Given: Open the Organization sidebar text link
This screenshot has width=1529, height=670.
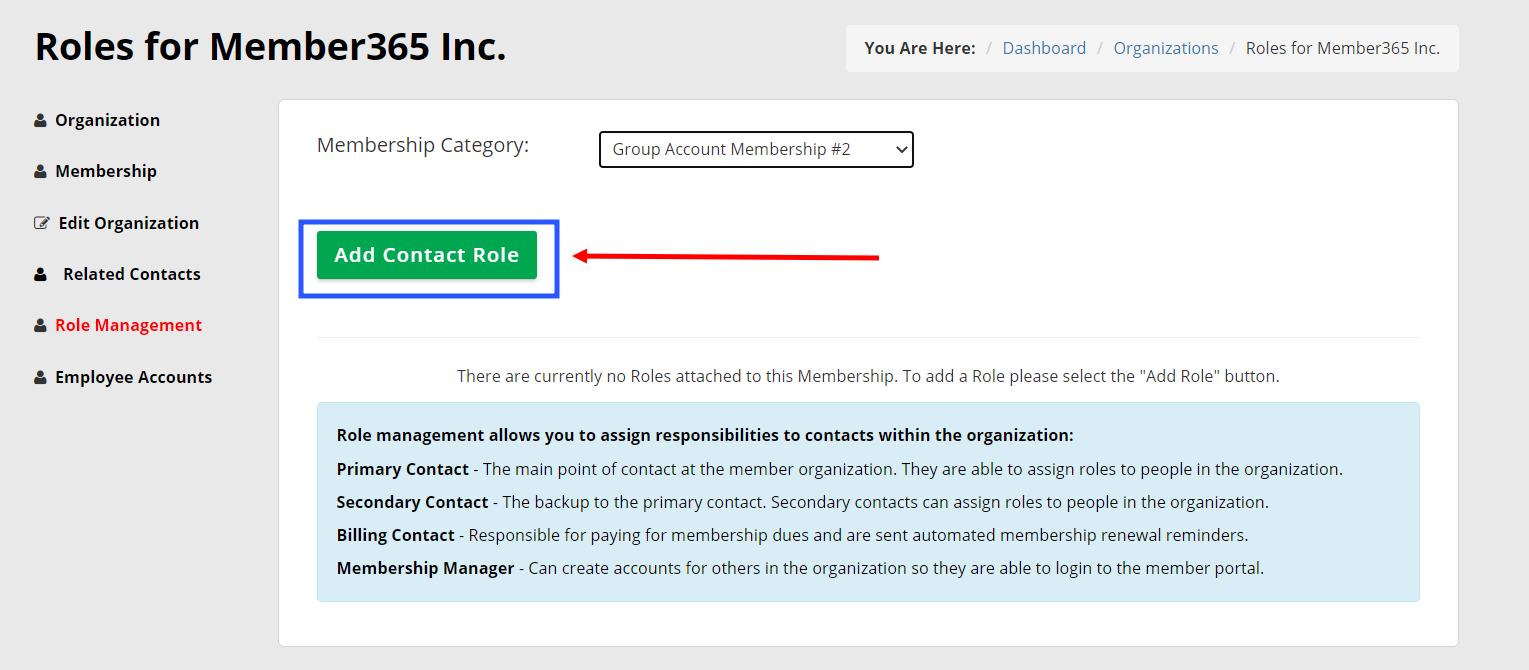Looking at the screenshot, I should [107, 120].
